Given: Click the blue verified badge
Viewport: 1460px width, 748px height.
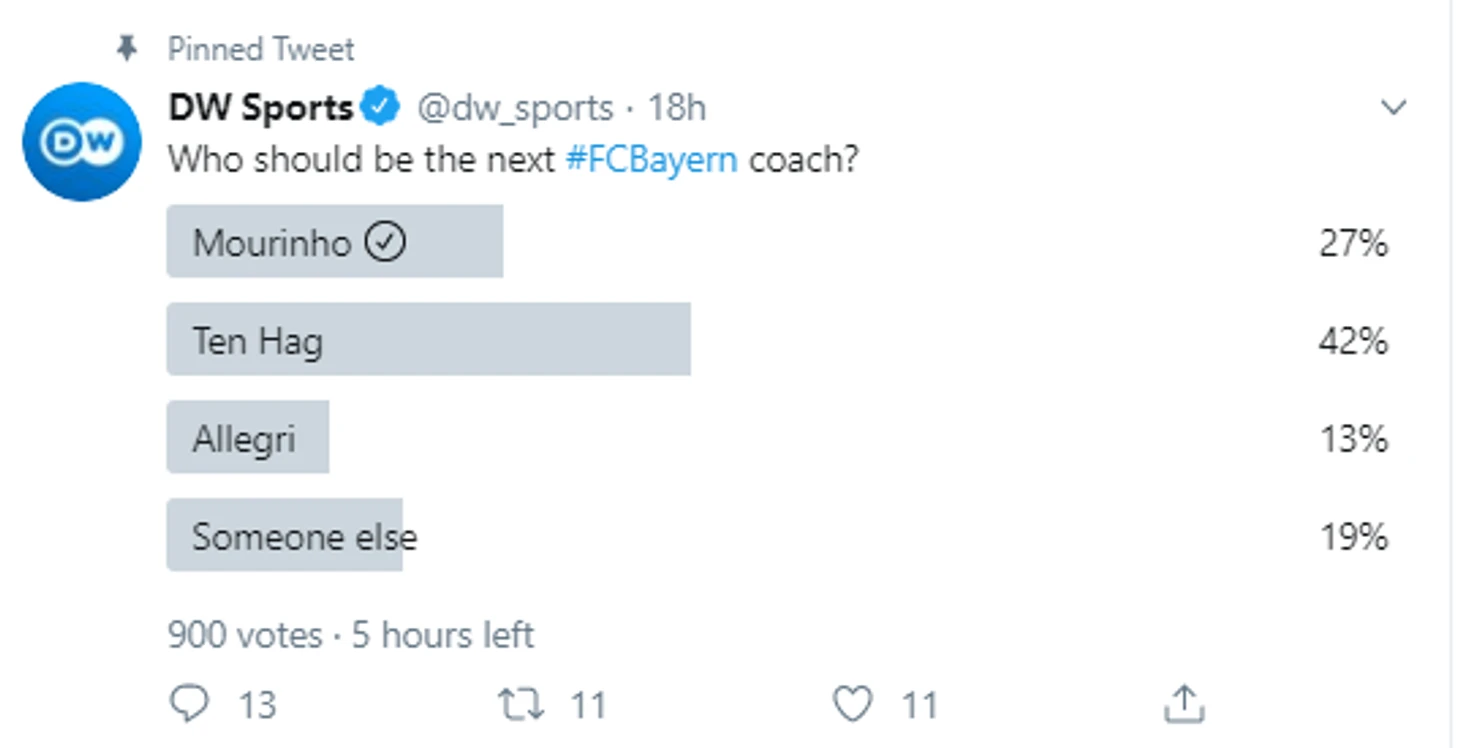Looking at the screenshot, I should tap(380, 107).
